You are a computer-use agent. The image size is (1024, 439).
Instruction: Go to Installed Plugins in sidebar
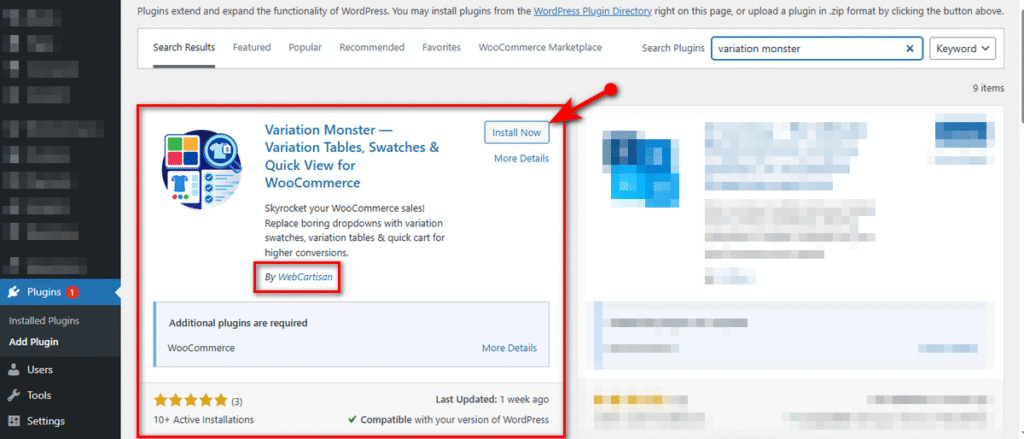click(x=43, y=321)
